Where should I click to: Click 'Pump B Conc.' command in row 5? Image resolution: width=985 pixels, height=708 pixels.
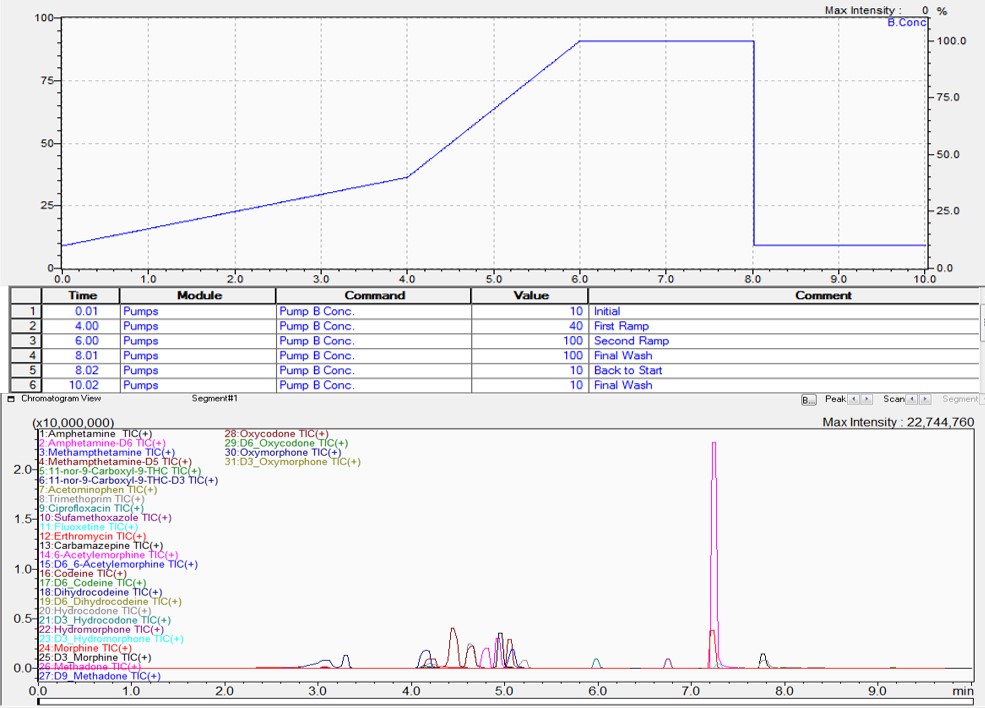[373, 370]
